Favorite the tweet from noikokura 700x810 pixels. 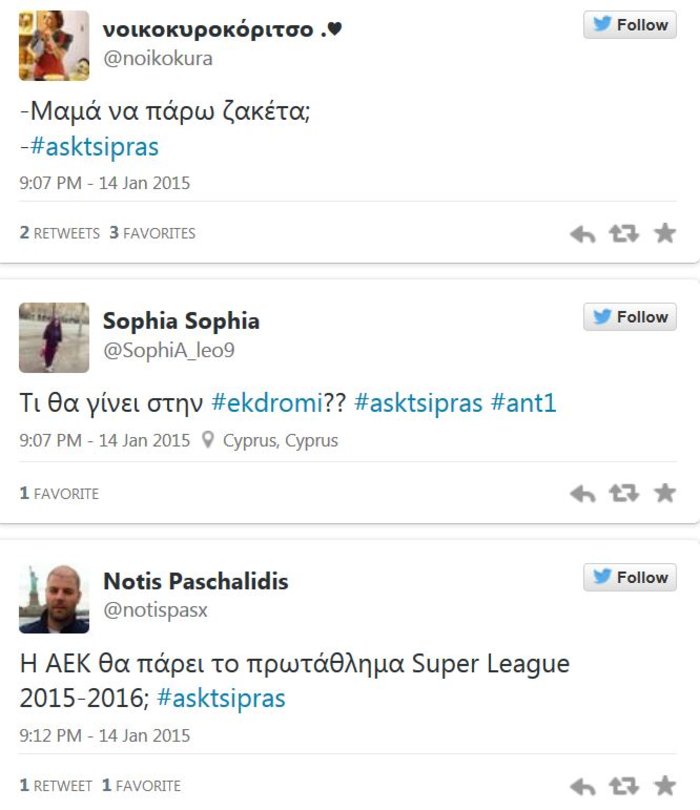662,232
